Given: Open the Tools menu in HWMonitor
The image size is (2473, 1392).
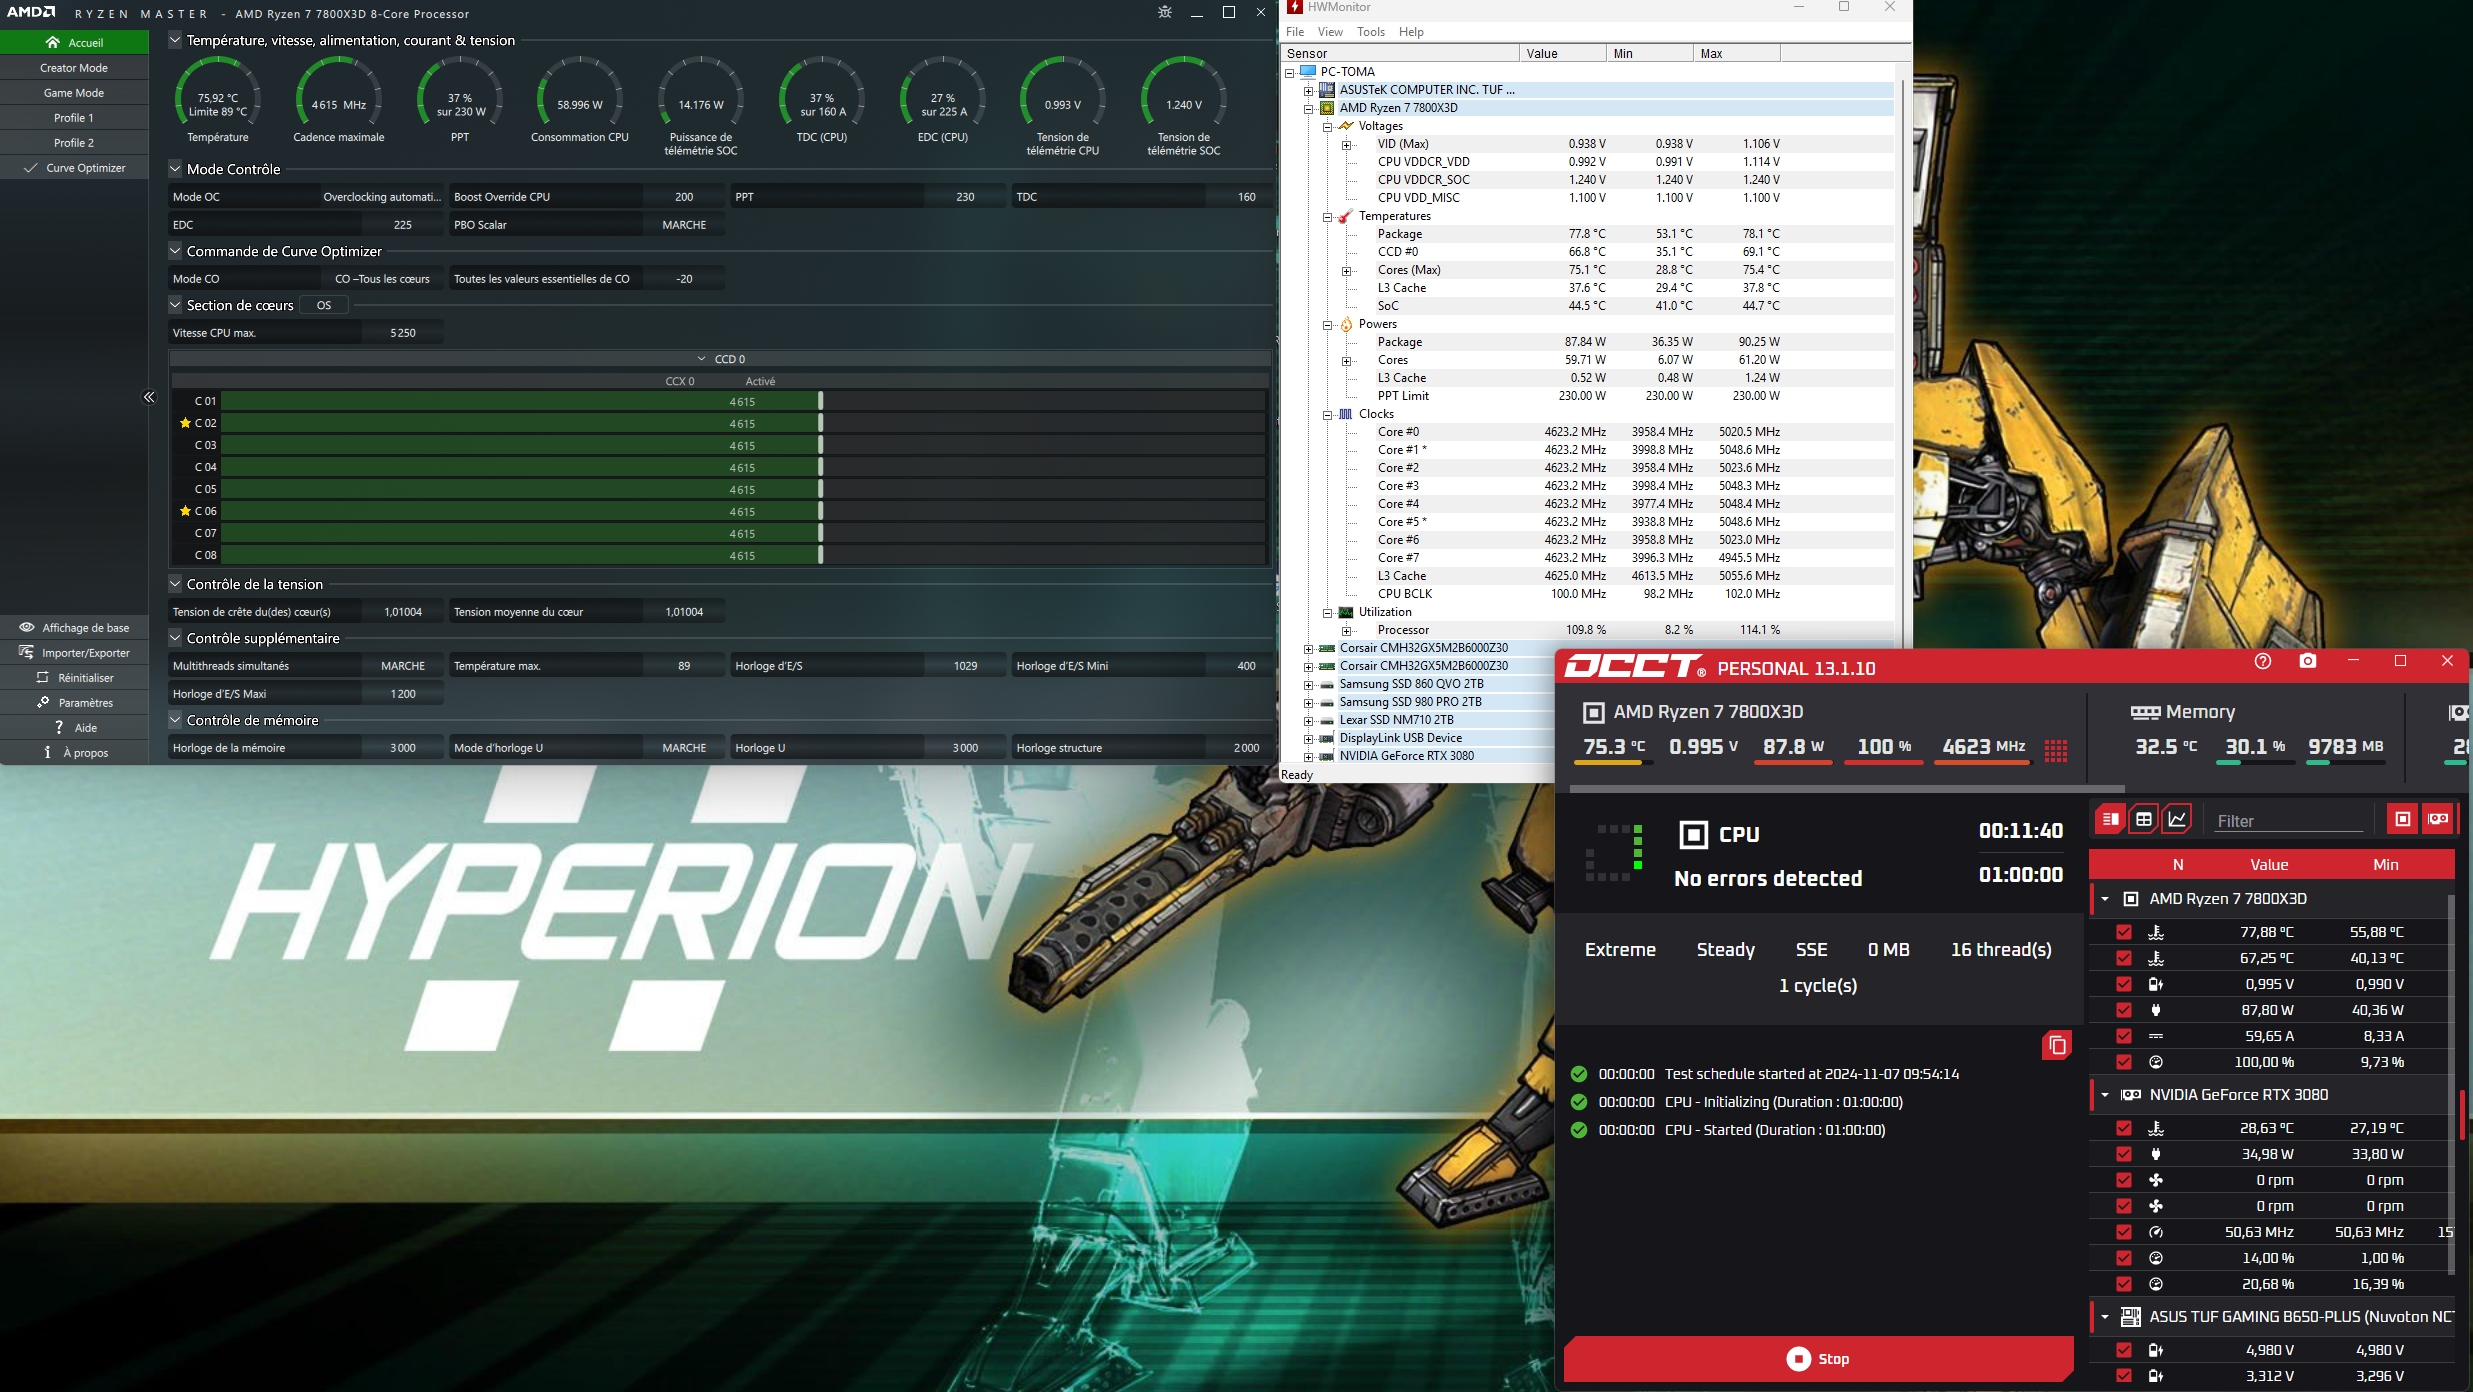Looking at the screenshot, I should (1370, 32).
